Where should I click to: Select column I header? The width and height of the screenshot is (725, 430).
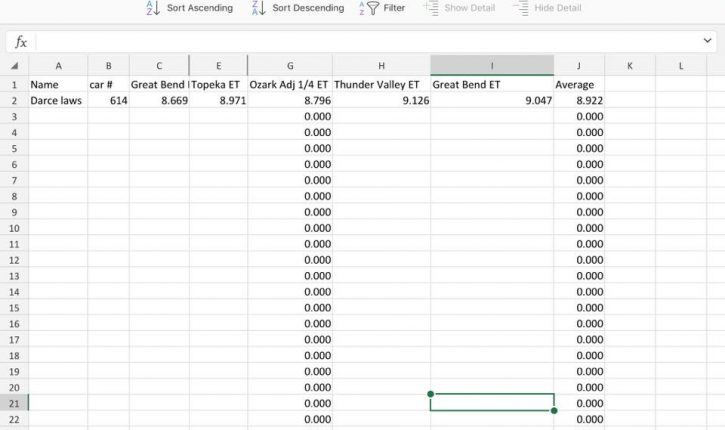coord(491,66)
